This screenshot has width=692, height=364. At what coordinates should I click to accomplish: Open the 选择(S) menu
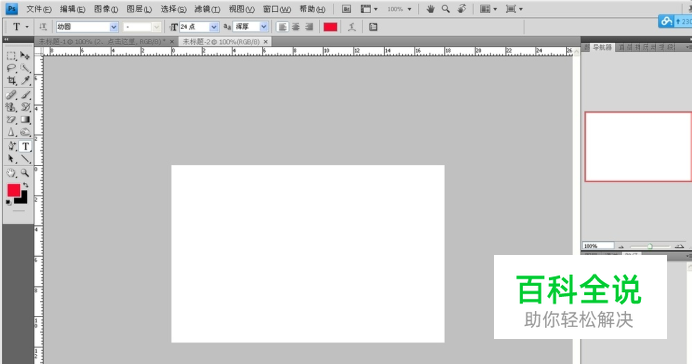(x=173, y=9)
